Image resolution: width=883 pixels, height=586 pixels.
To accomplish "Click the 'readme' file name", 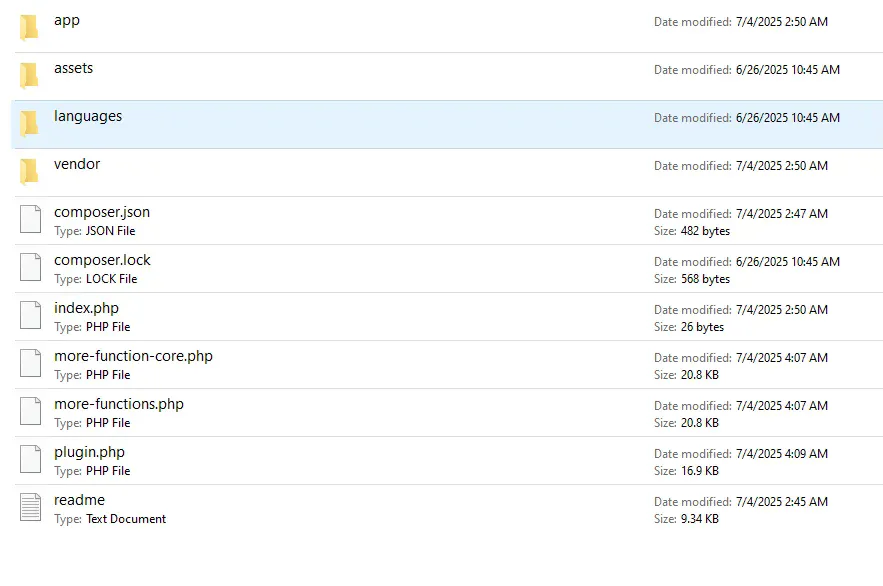I will coord(79,501).
